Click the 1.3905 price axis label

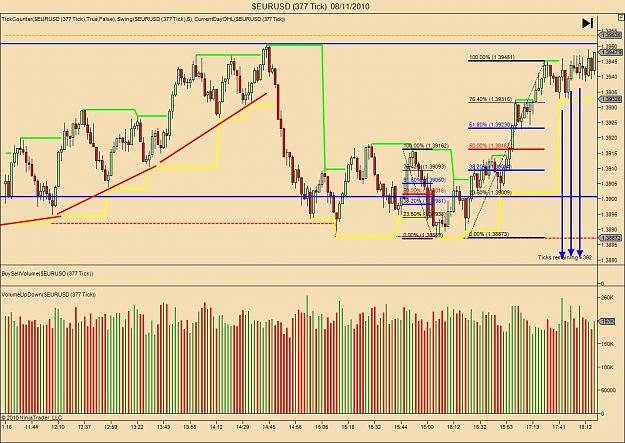pyautogui.click(x=610, y=184)
